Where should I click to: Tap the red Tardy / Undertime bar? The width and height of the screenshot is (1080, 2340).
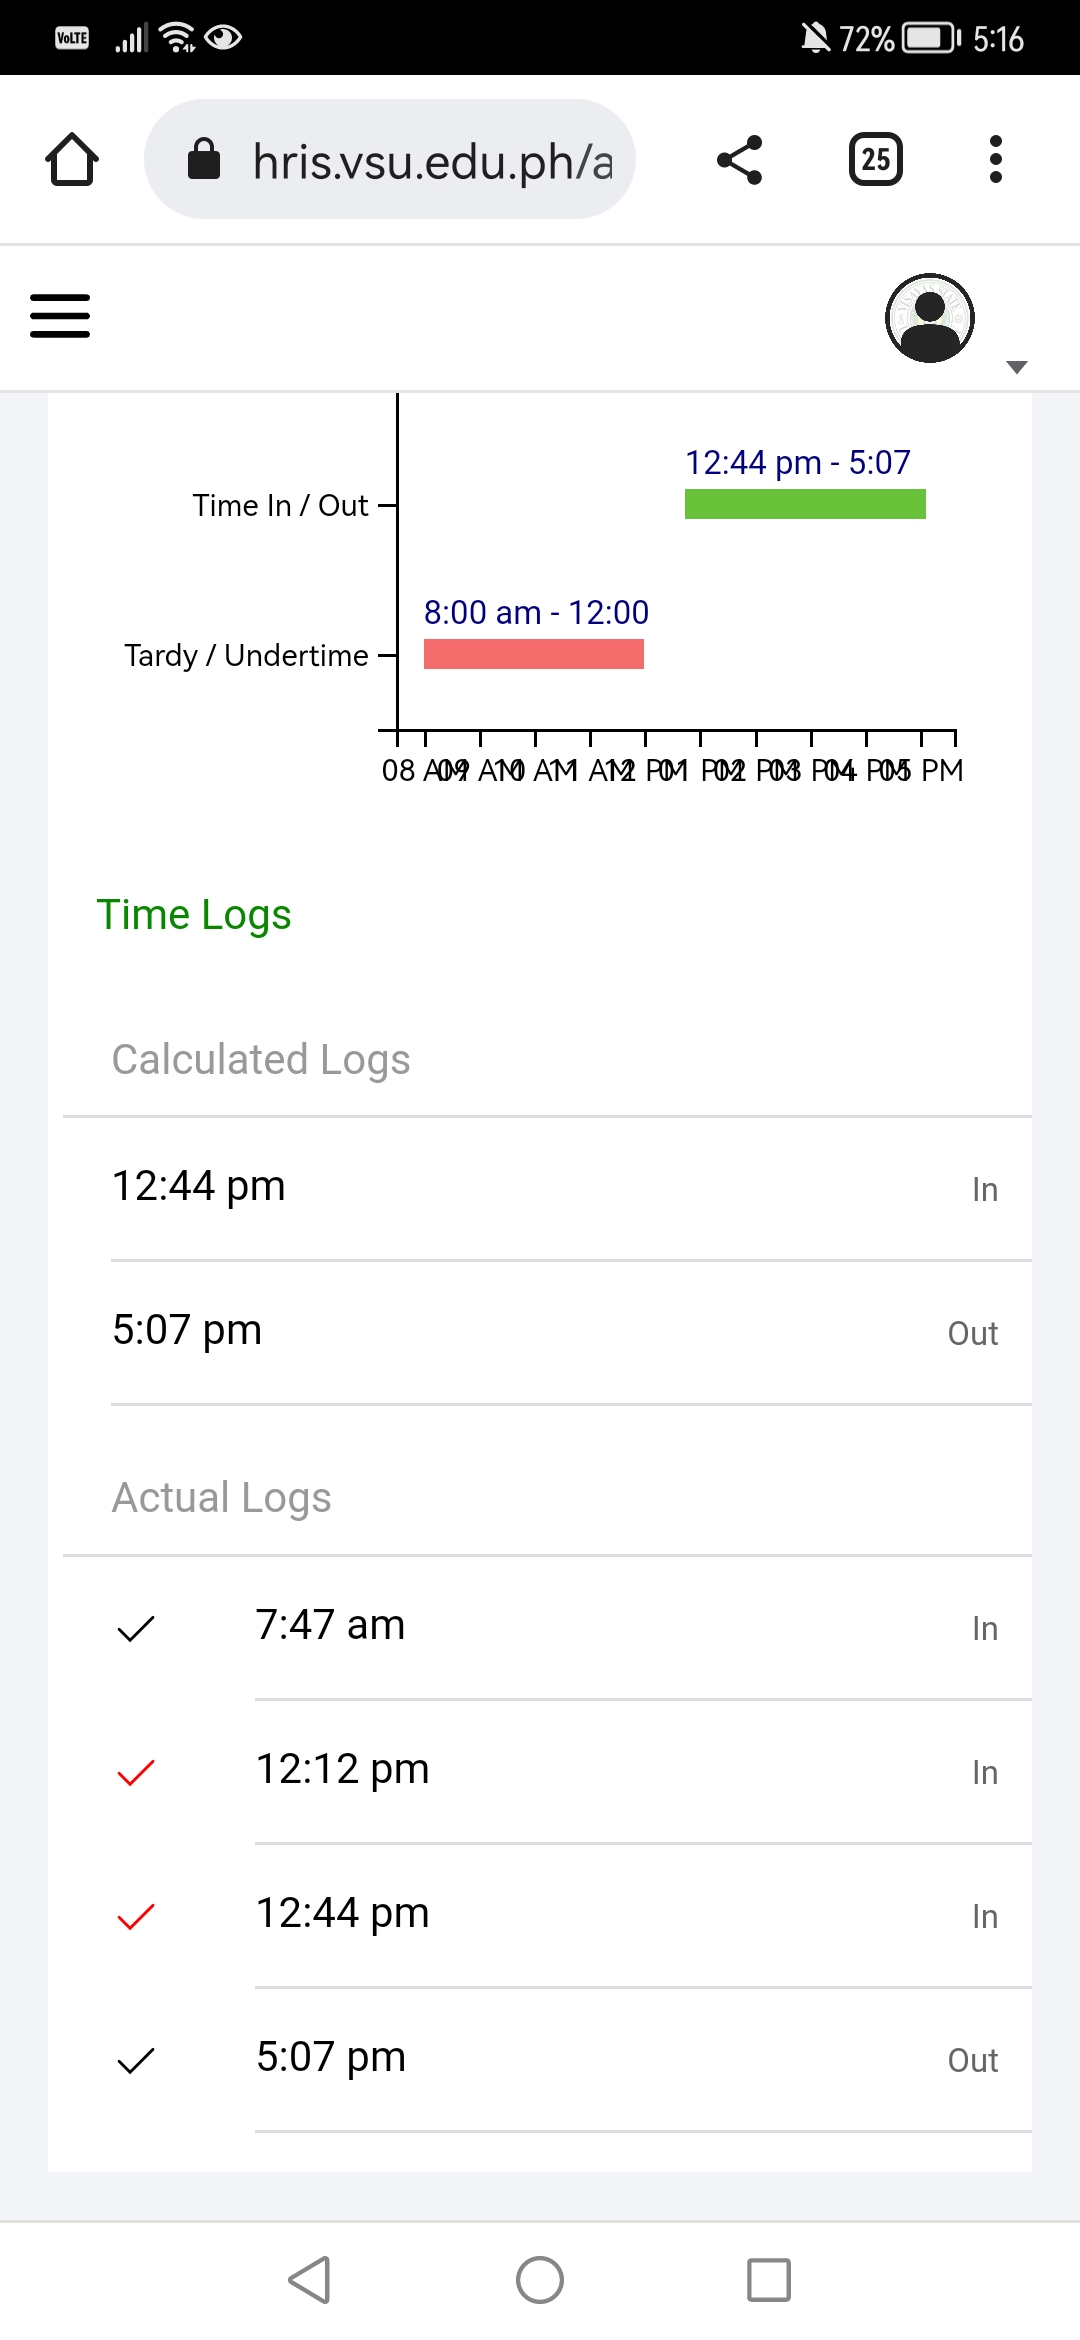point(534,654)
